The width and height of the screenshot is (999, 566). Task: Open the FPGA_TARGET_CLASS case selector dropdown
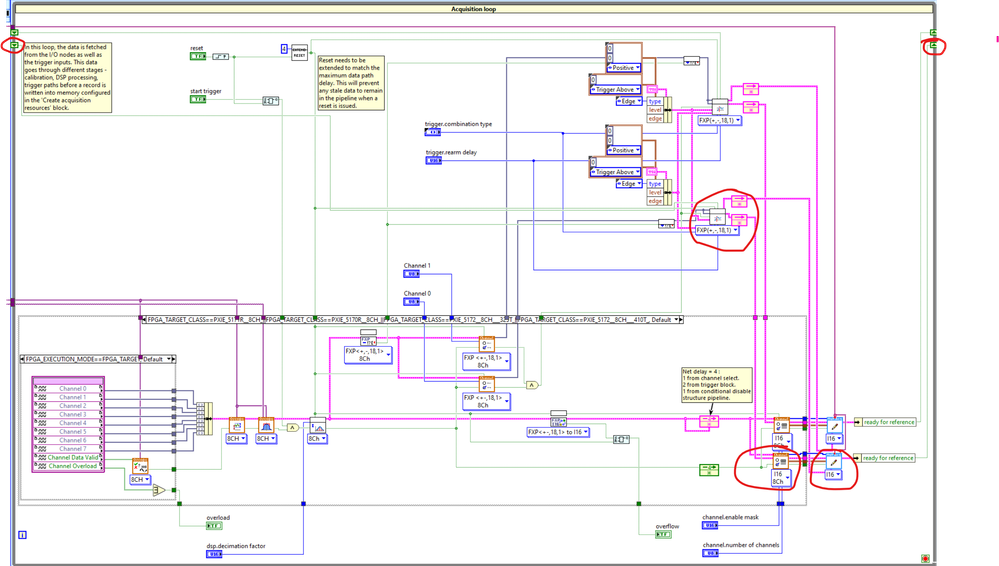(677, 319)
